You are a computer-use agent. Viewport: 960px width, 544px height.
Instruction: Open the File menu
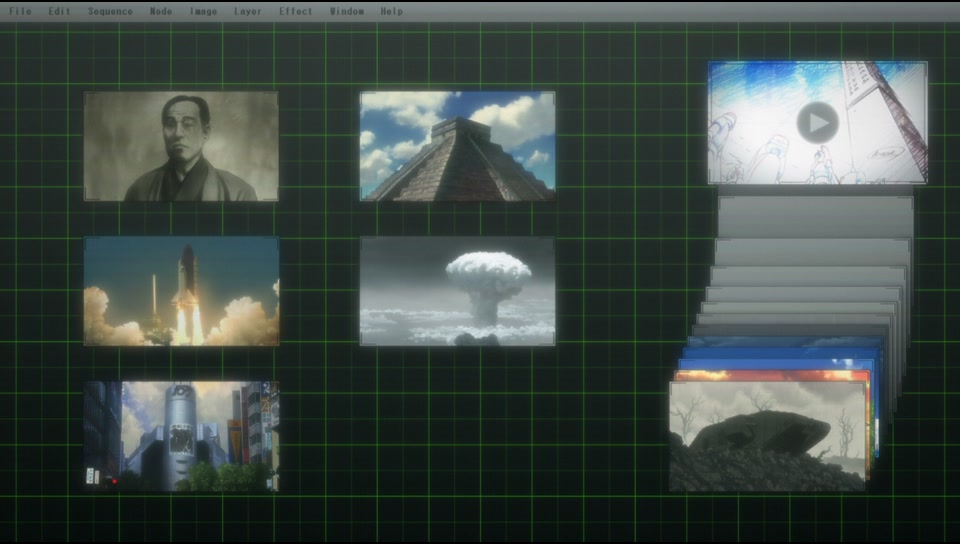click(20, 12)
